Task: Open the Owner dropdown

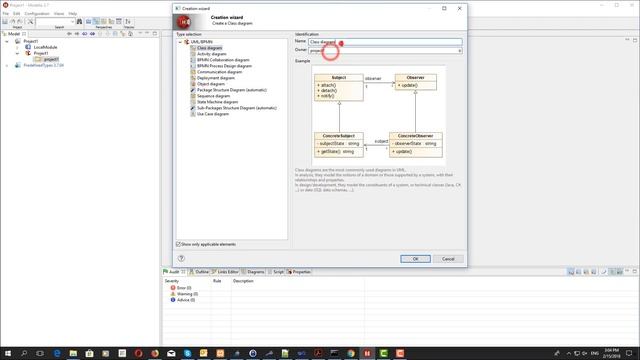Action: [x=460, y=51]
